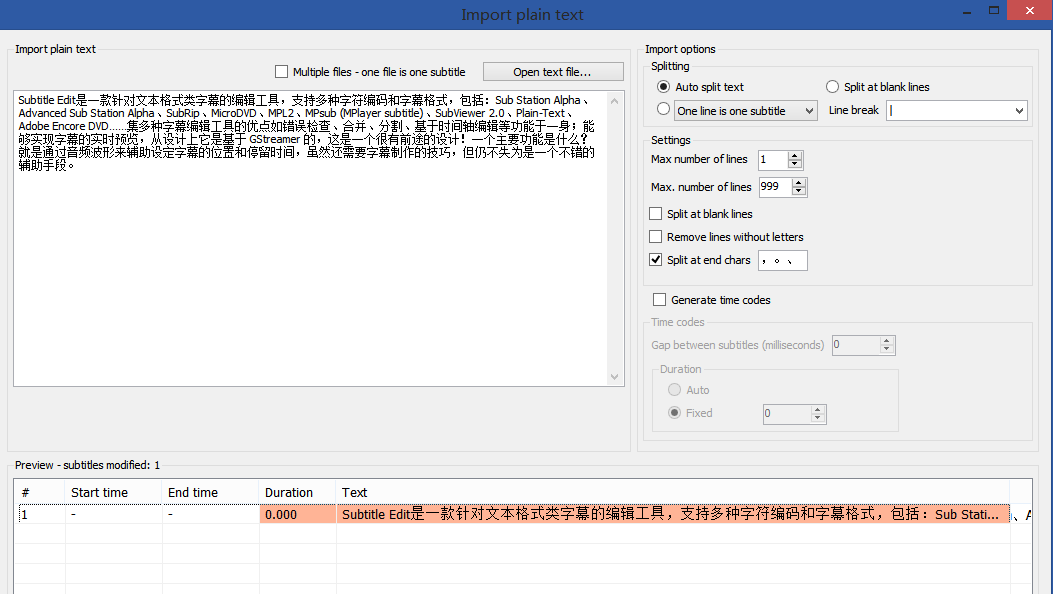Click the Start time column header

(x=99, y=492)
